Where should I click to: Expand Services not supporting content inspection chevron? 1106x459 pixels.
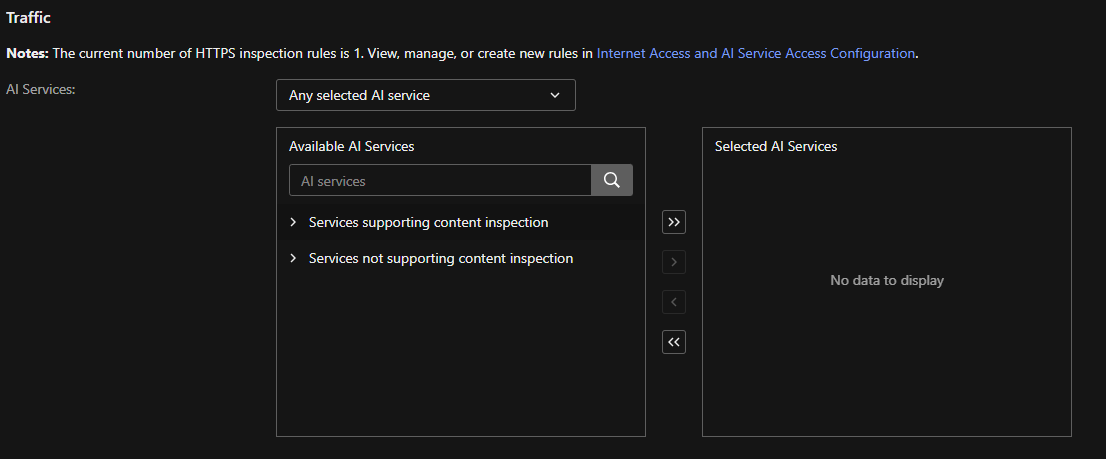(293, 258)
